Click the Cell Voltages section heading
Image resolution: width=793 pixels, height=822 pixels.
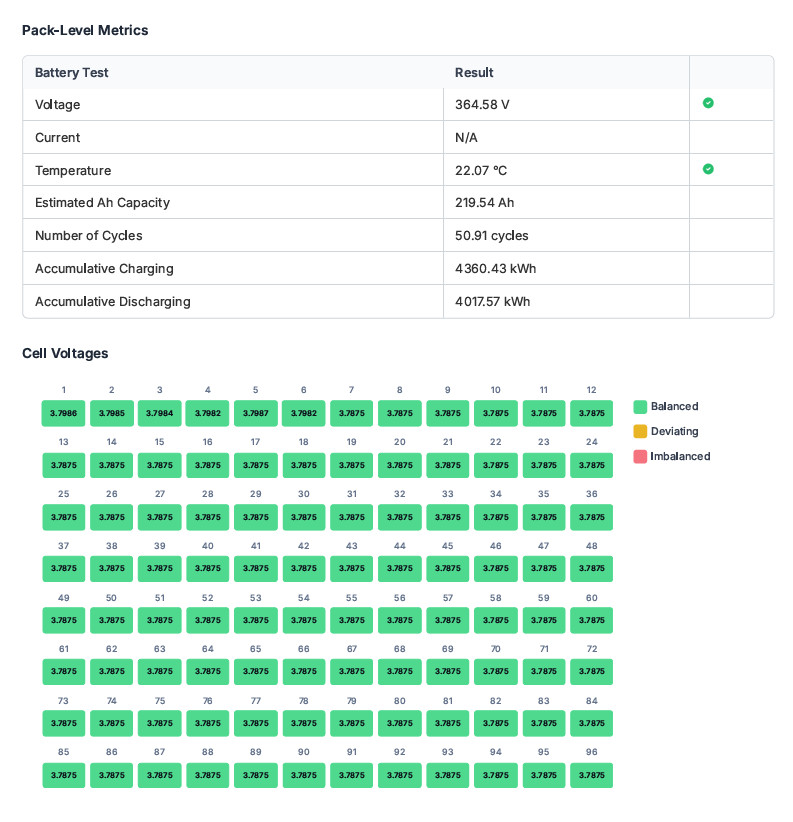65,353
